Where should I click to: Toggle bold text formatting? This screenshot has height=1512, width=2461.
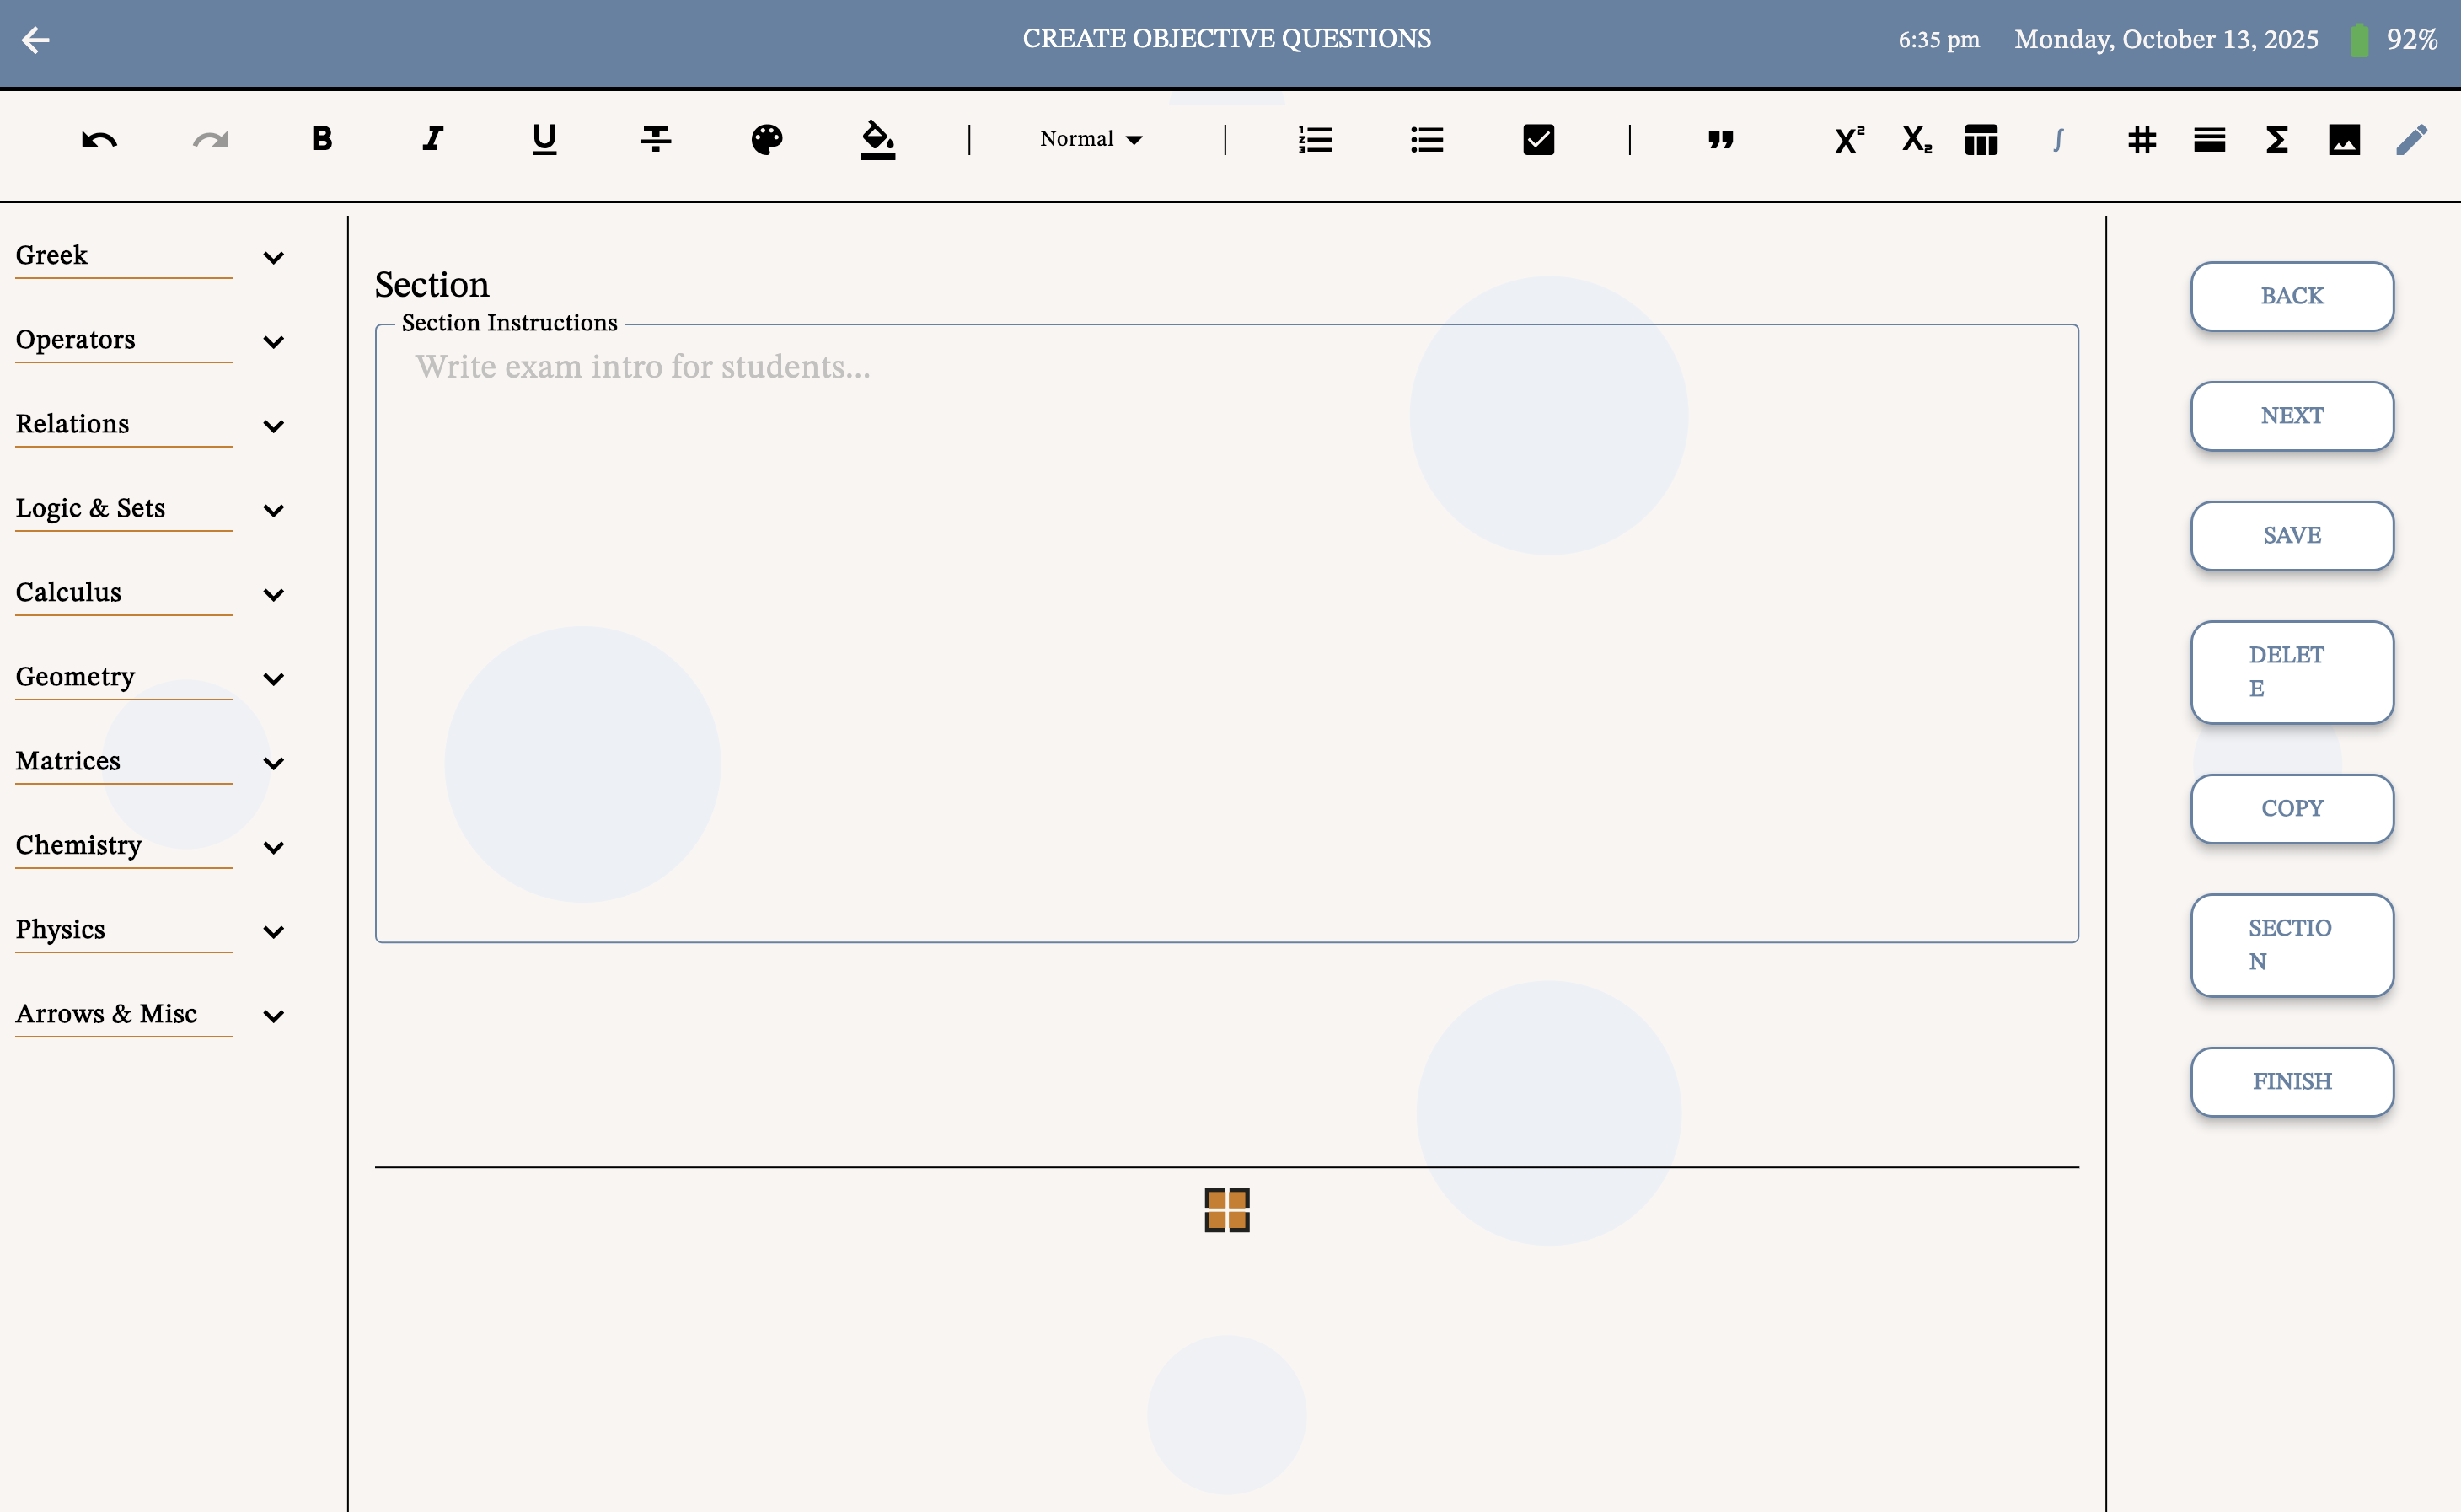click(321, 140)
